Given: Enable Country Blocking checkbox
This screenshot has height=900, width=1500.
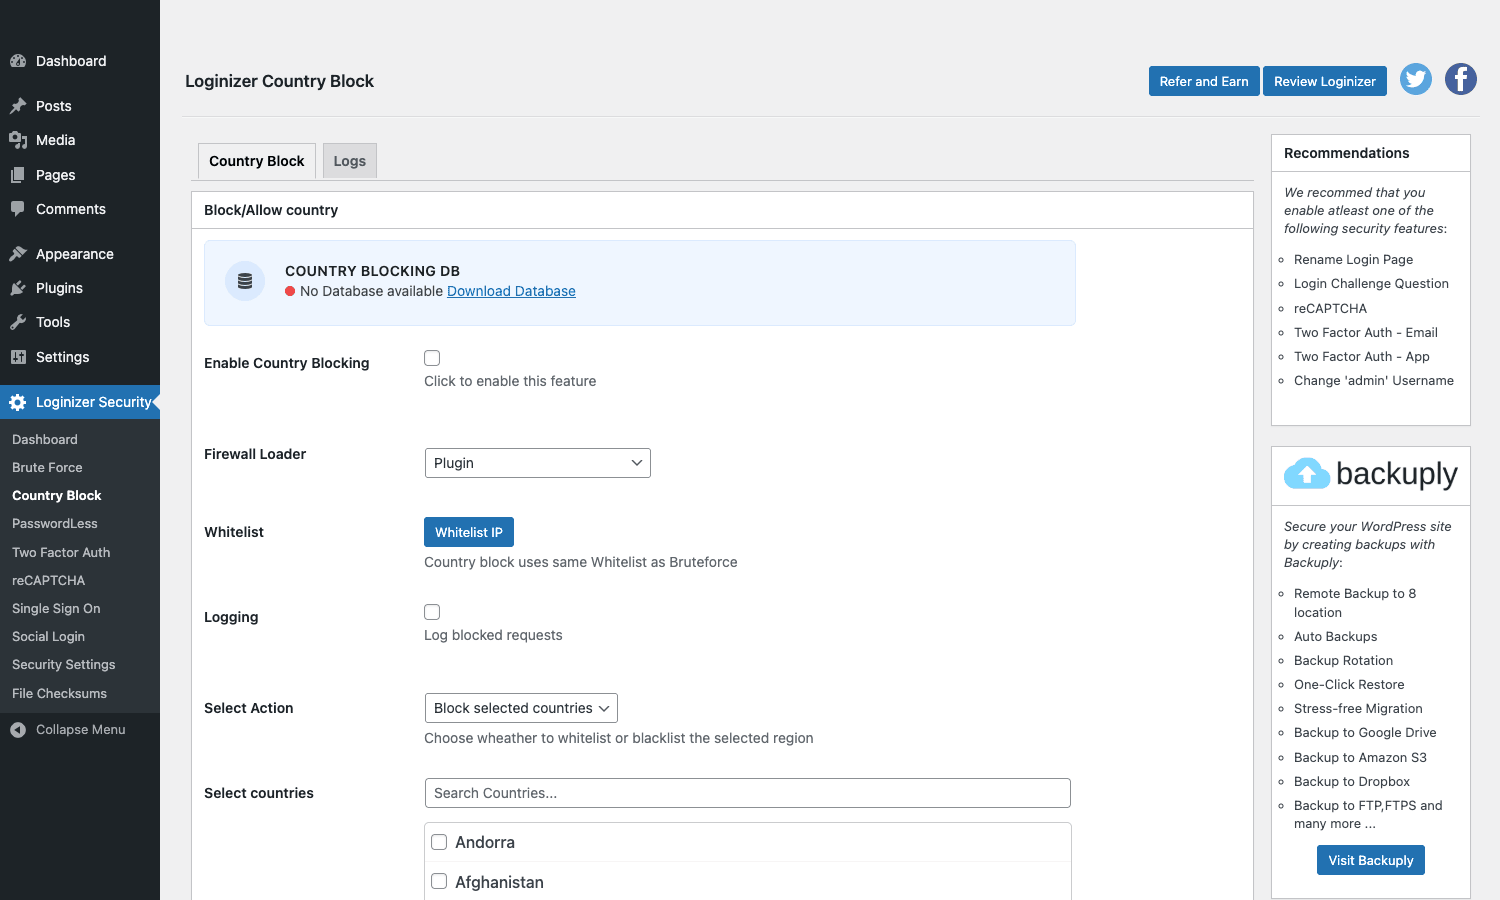Looking at the screenshot, I should click(x=432, y=358).
